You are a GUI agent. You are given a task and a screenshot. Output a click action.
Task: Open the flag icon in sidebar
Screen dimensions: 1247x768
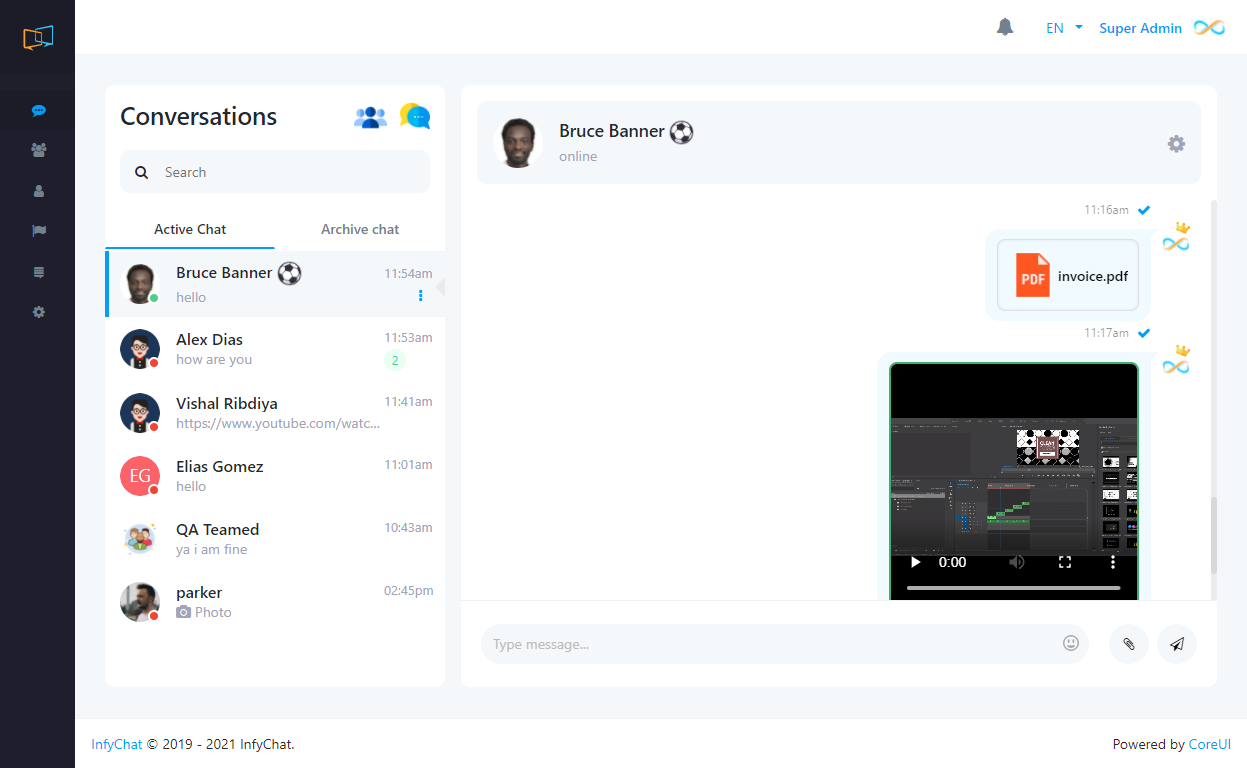39,231
